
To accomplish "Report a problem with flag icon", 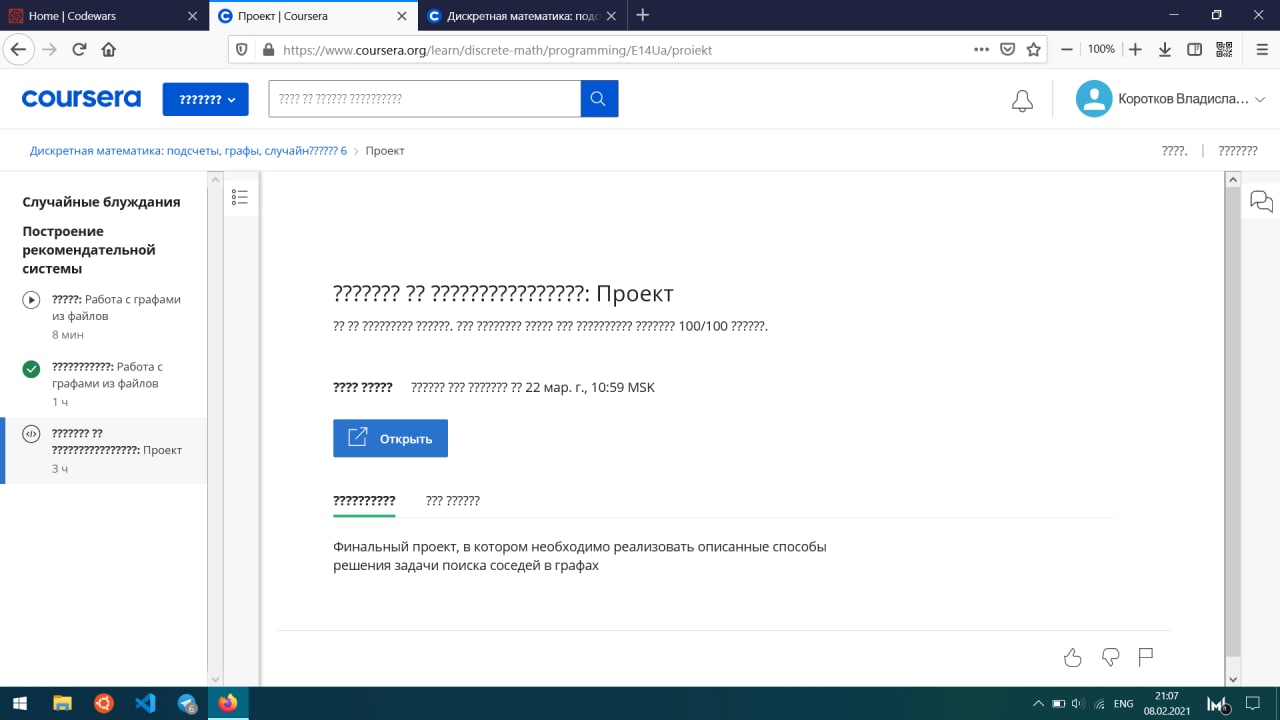I will (x=1146, y=657).
